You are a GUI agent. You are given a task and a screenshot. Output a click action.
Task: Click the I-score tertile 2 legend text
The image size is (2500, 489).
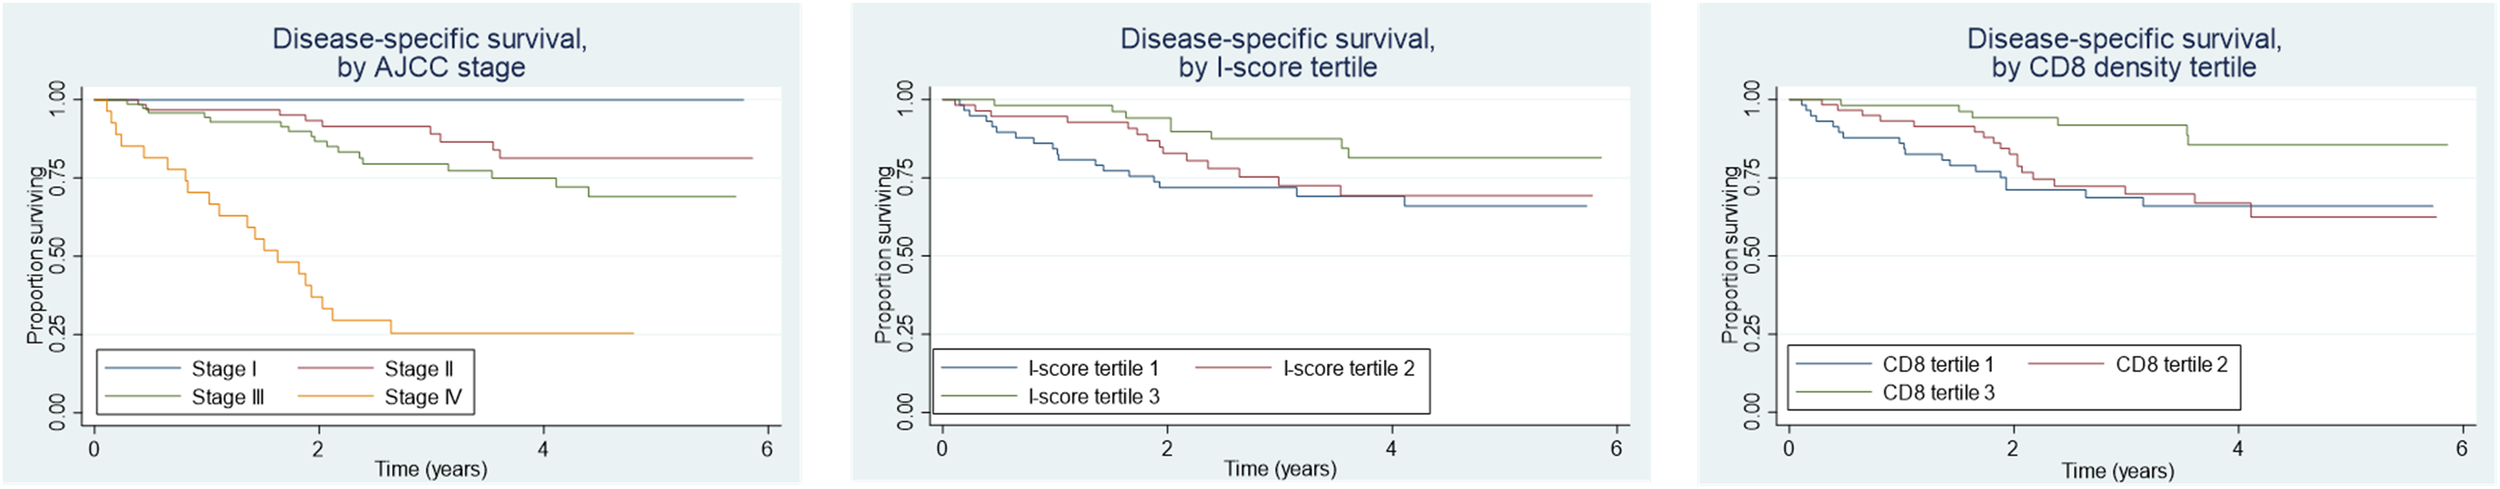(x=1349, y=369)
